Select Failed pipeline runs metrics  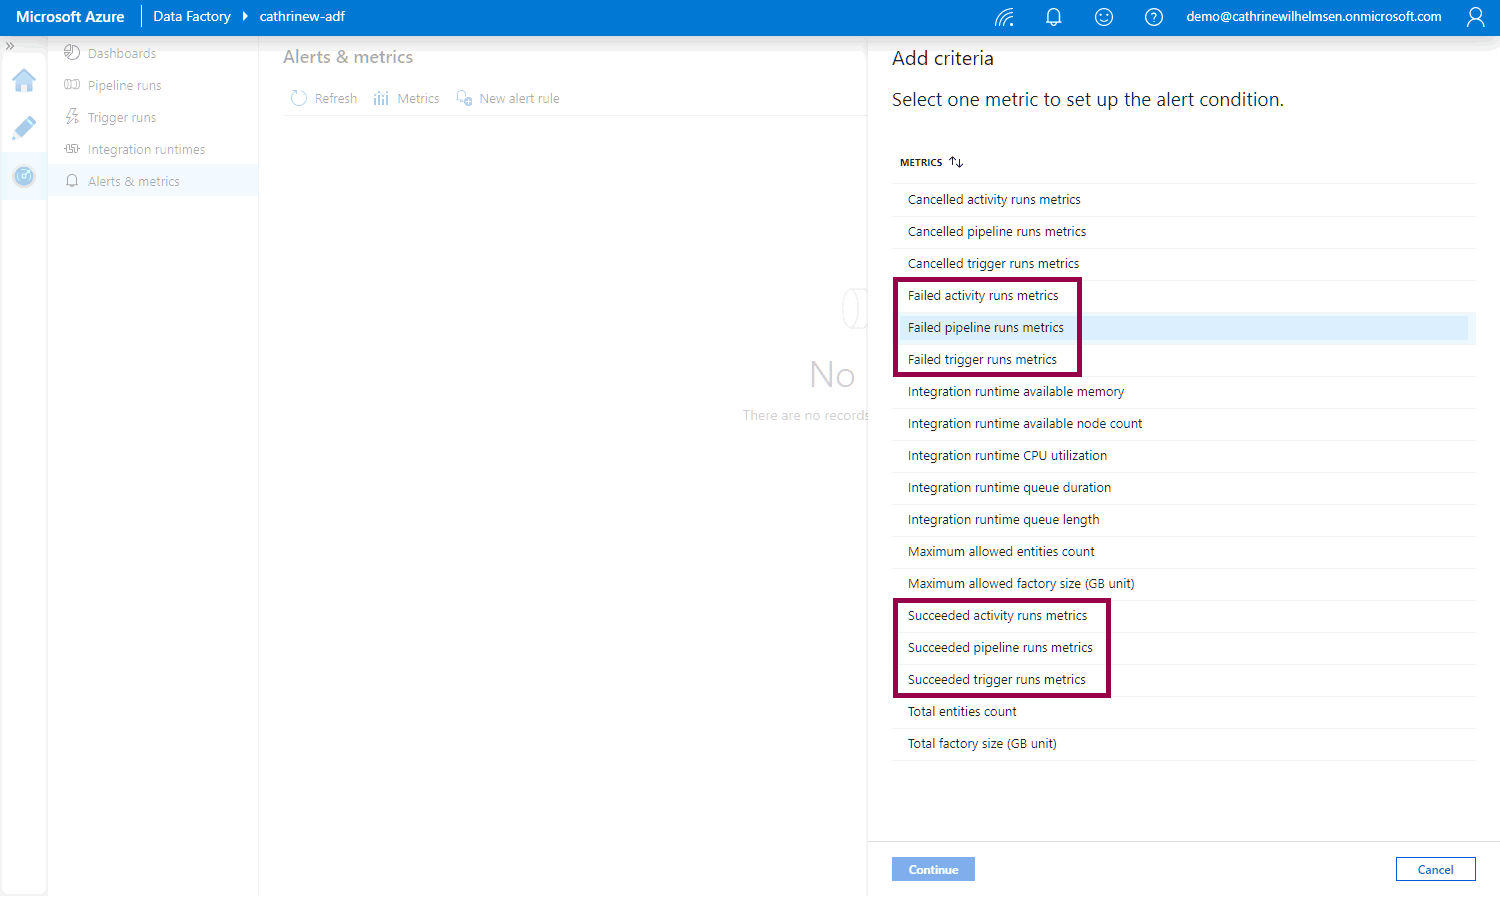(985, 328)
